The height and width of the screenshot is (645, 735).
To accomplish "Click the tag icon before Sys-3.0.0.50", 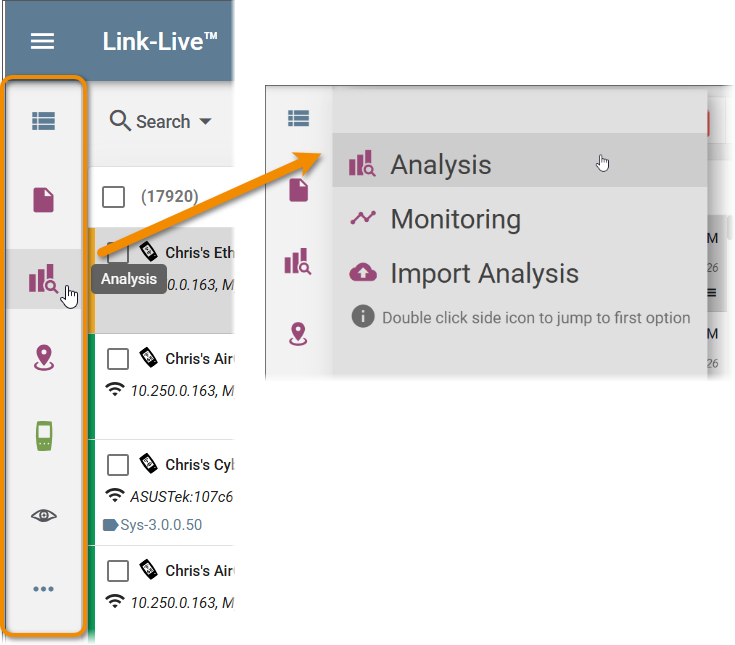I will point(110,525).
